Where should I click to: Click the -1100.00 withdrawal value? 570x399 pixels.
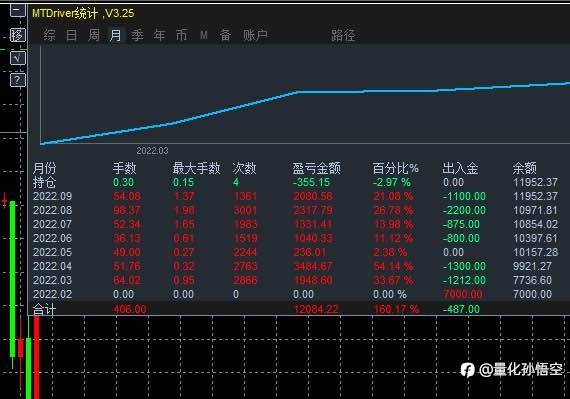(464, 196)
